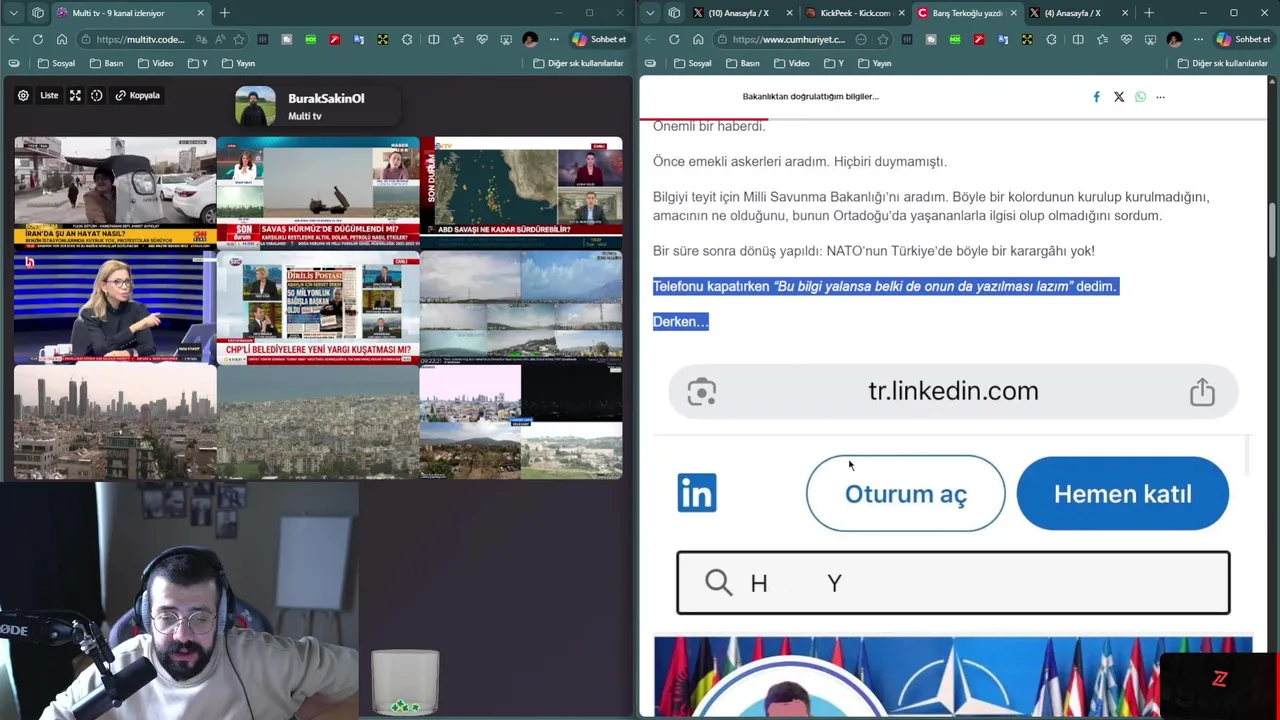Click the camera icon beside tr.linkedin.com
This screenshot has height=720, width=1280.
(701, 391)
